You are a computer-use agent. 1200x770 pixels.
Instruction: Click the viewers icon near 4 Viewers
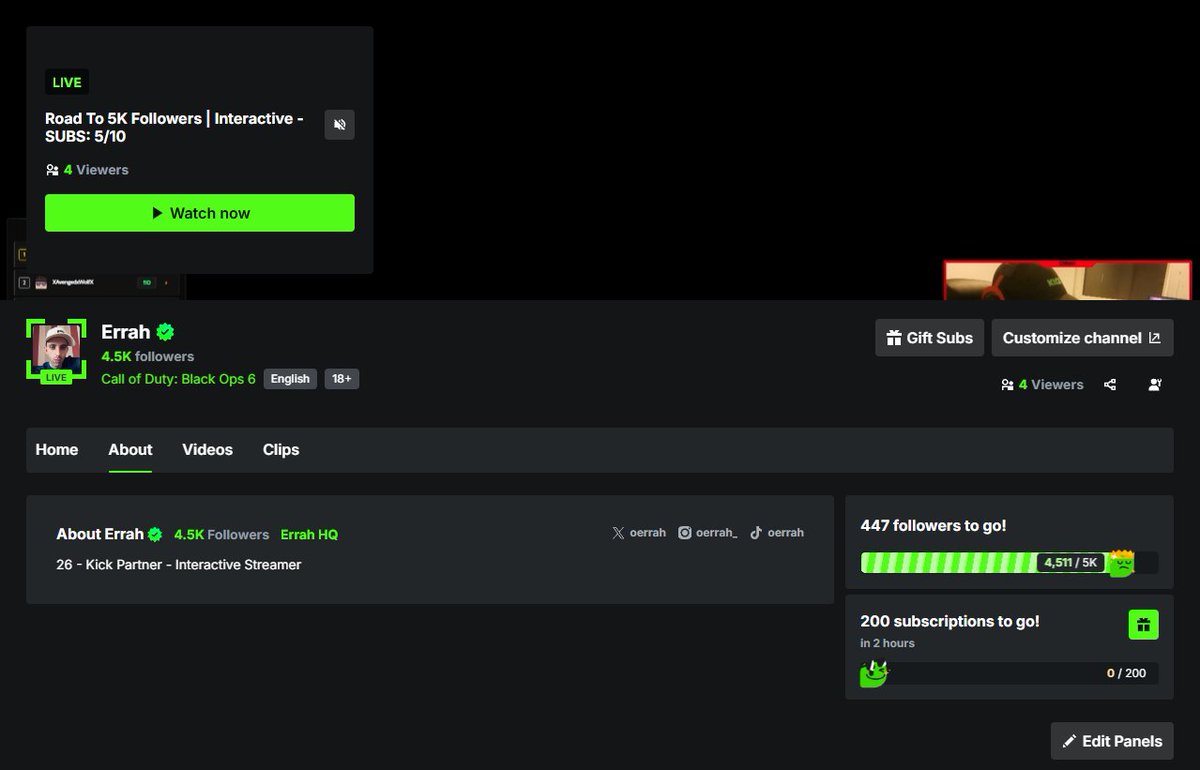tap(1007, 385)
